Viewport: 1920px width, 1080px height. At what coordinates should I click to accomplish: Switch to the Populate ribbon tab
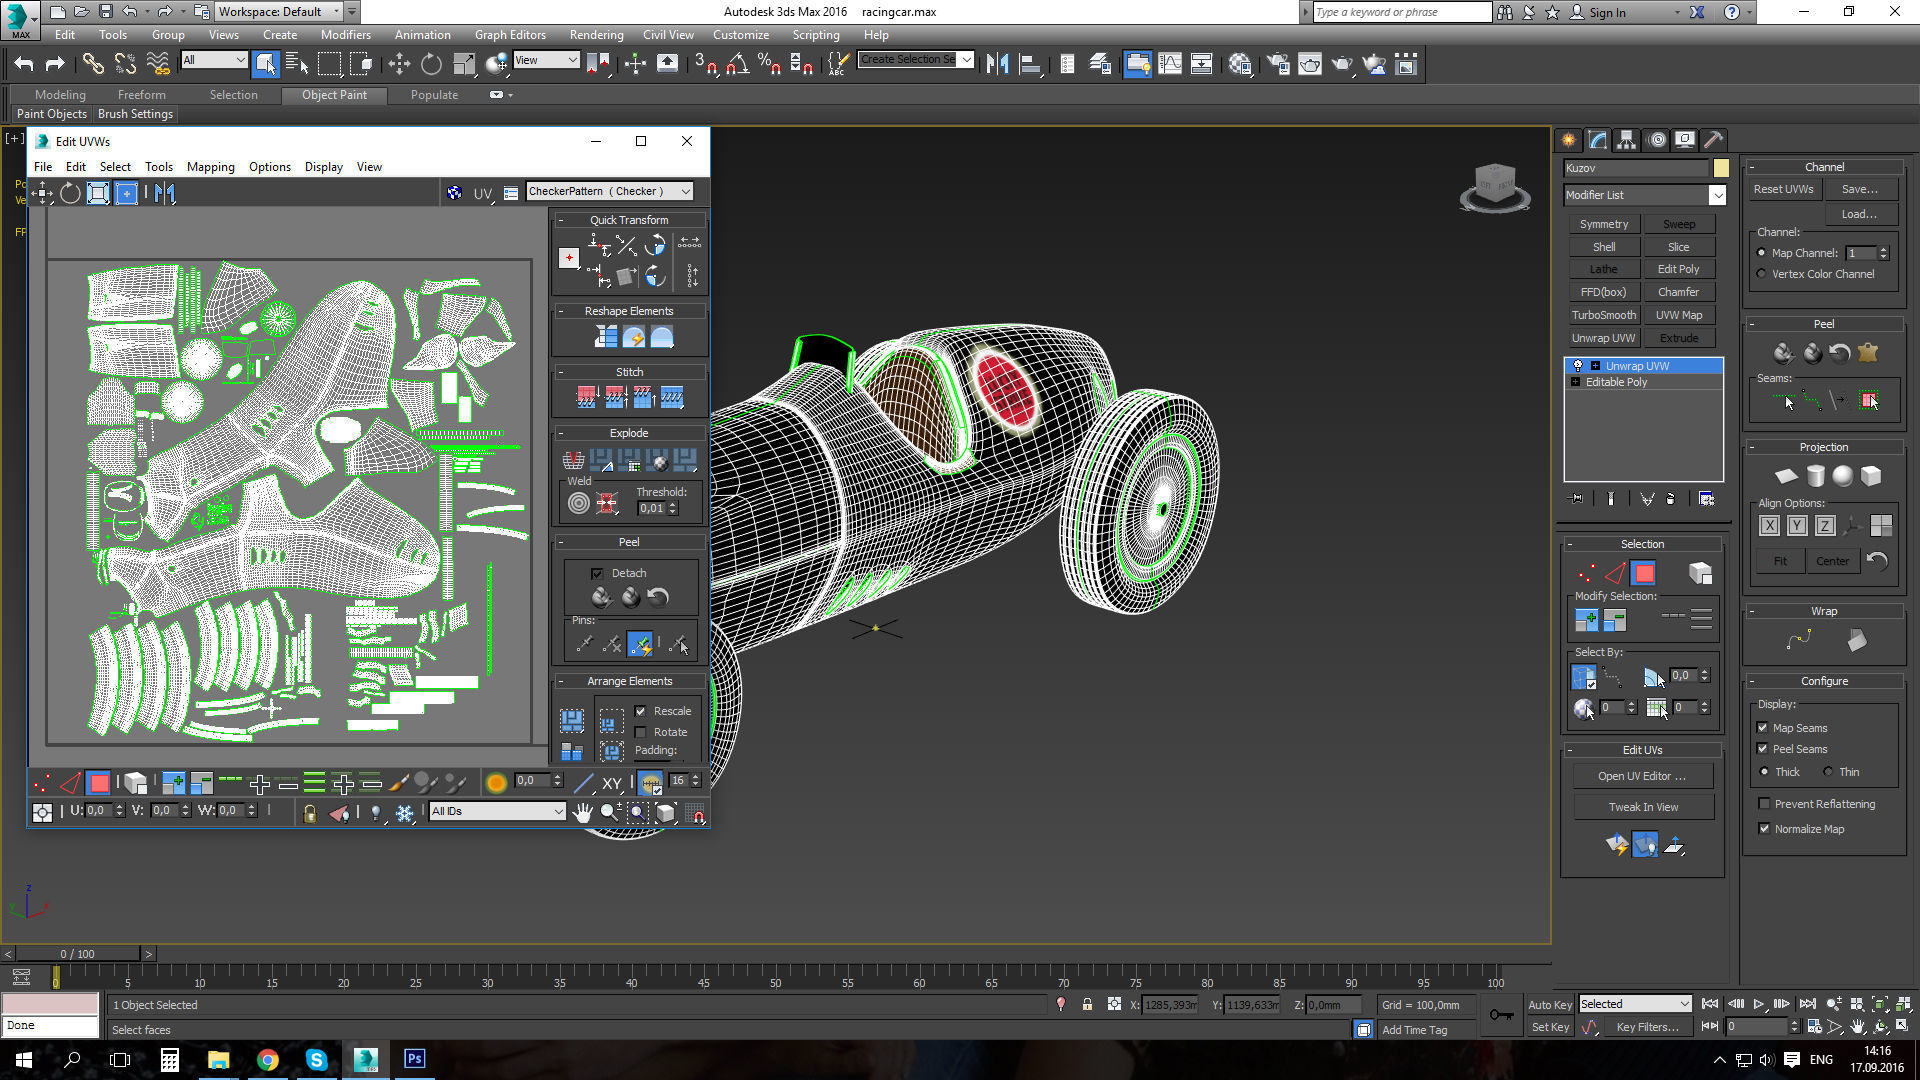click(x=434, y=95)
